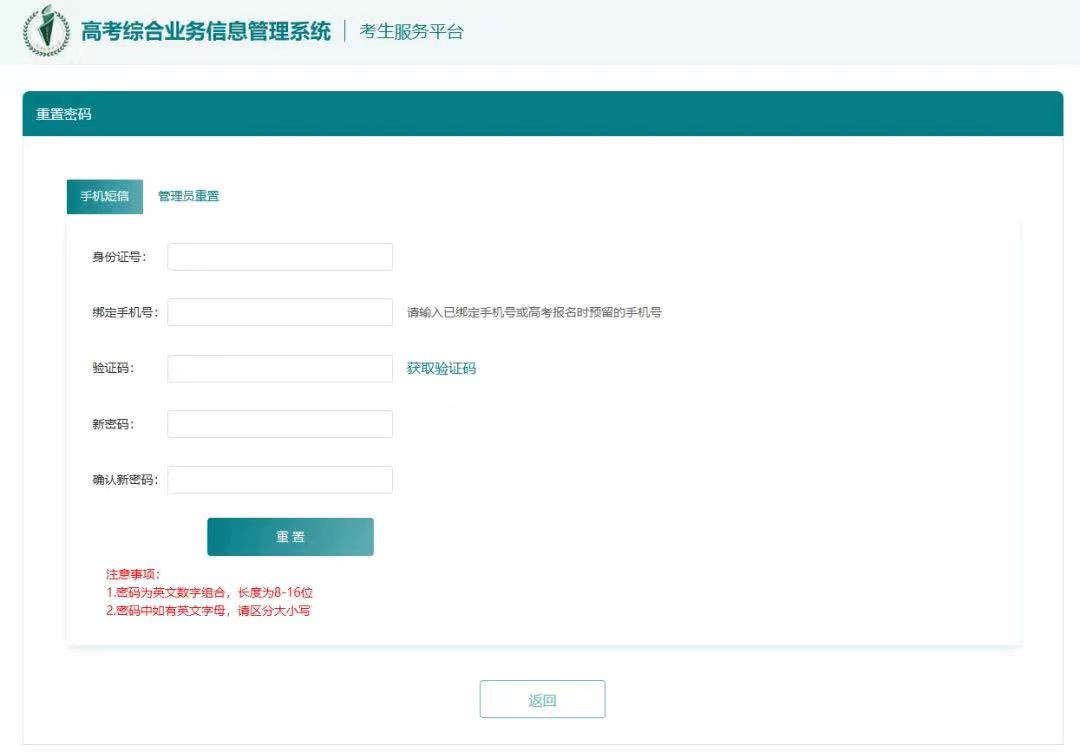Click into the 绑定手机号 input field
Image resolution: width=1080 pixels, height=752 pixels.
point(280,312)
